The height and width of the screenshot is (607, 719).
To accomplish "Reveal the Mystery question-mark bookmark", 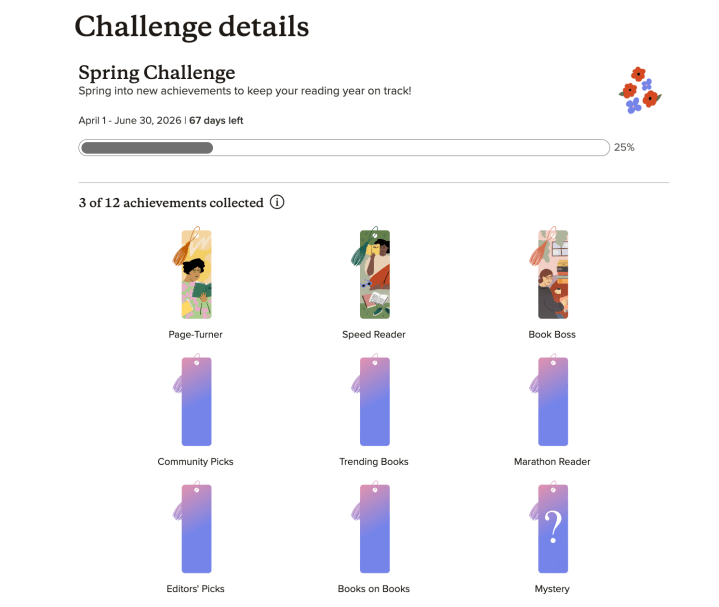I will click(x=552, y=528).
